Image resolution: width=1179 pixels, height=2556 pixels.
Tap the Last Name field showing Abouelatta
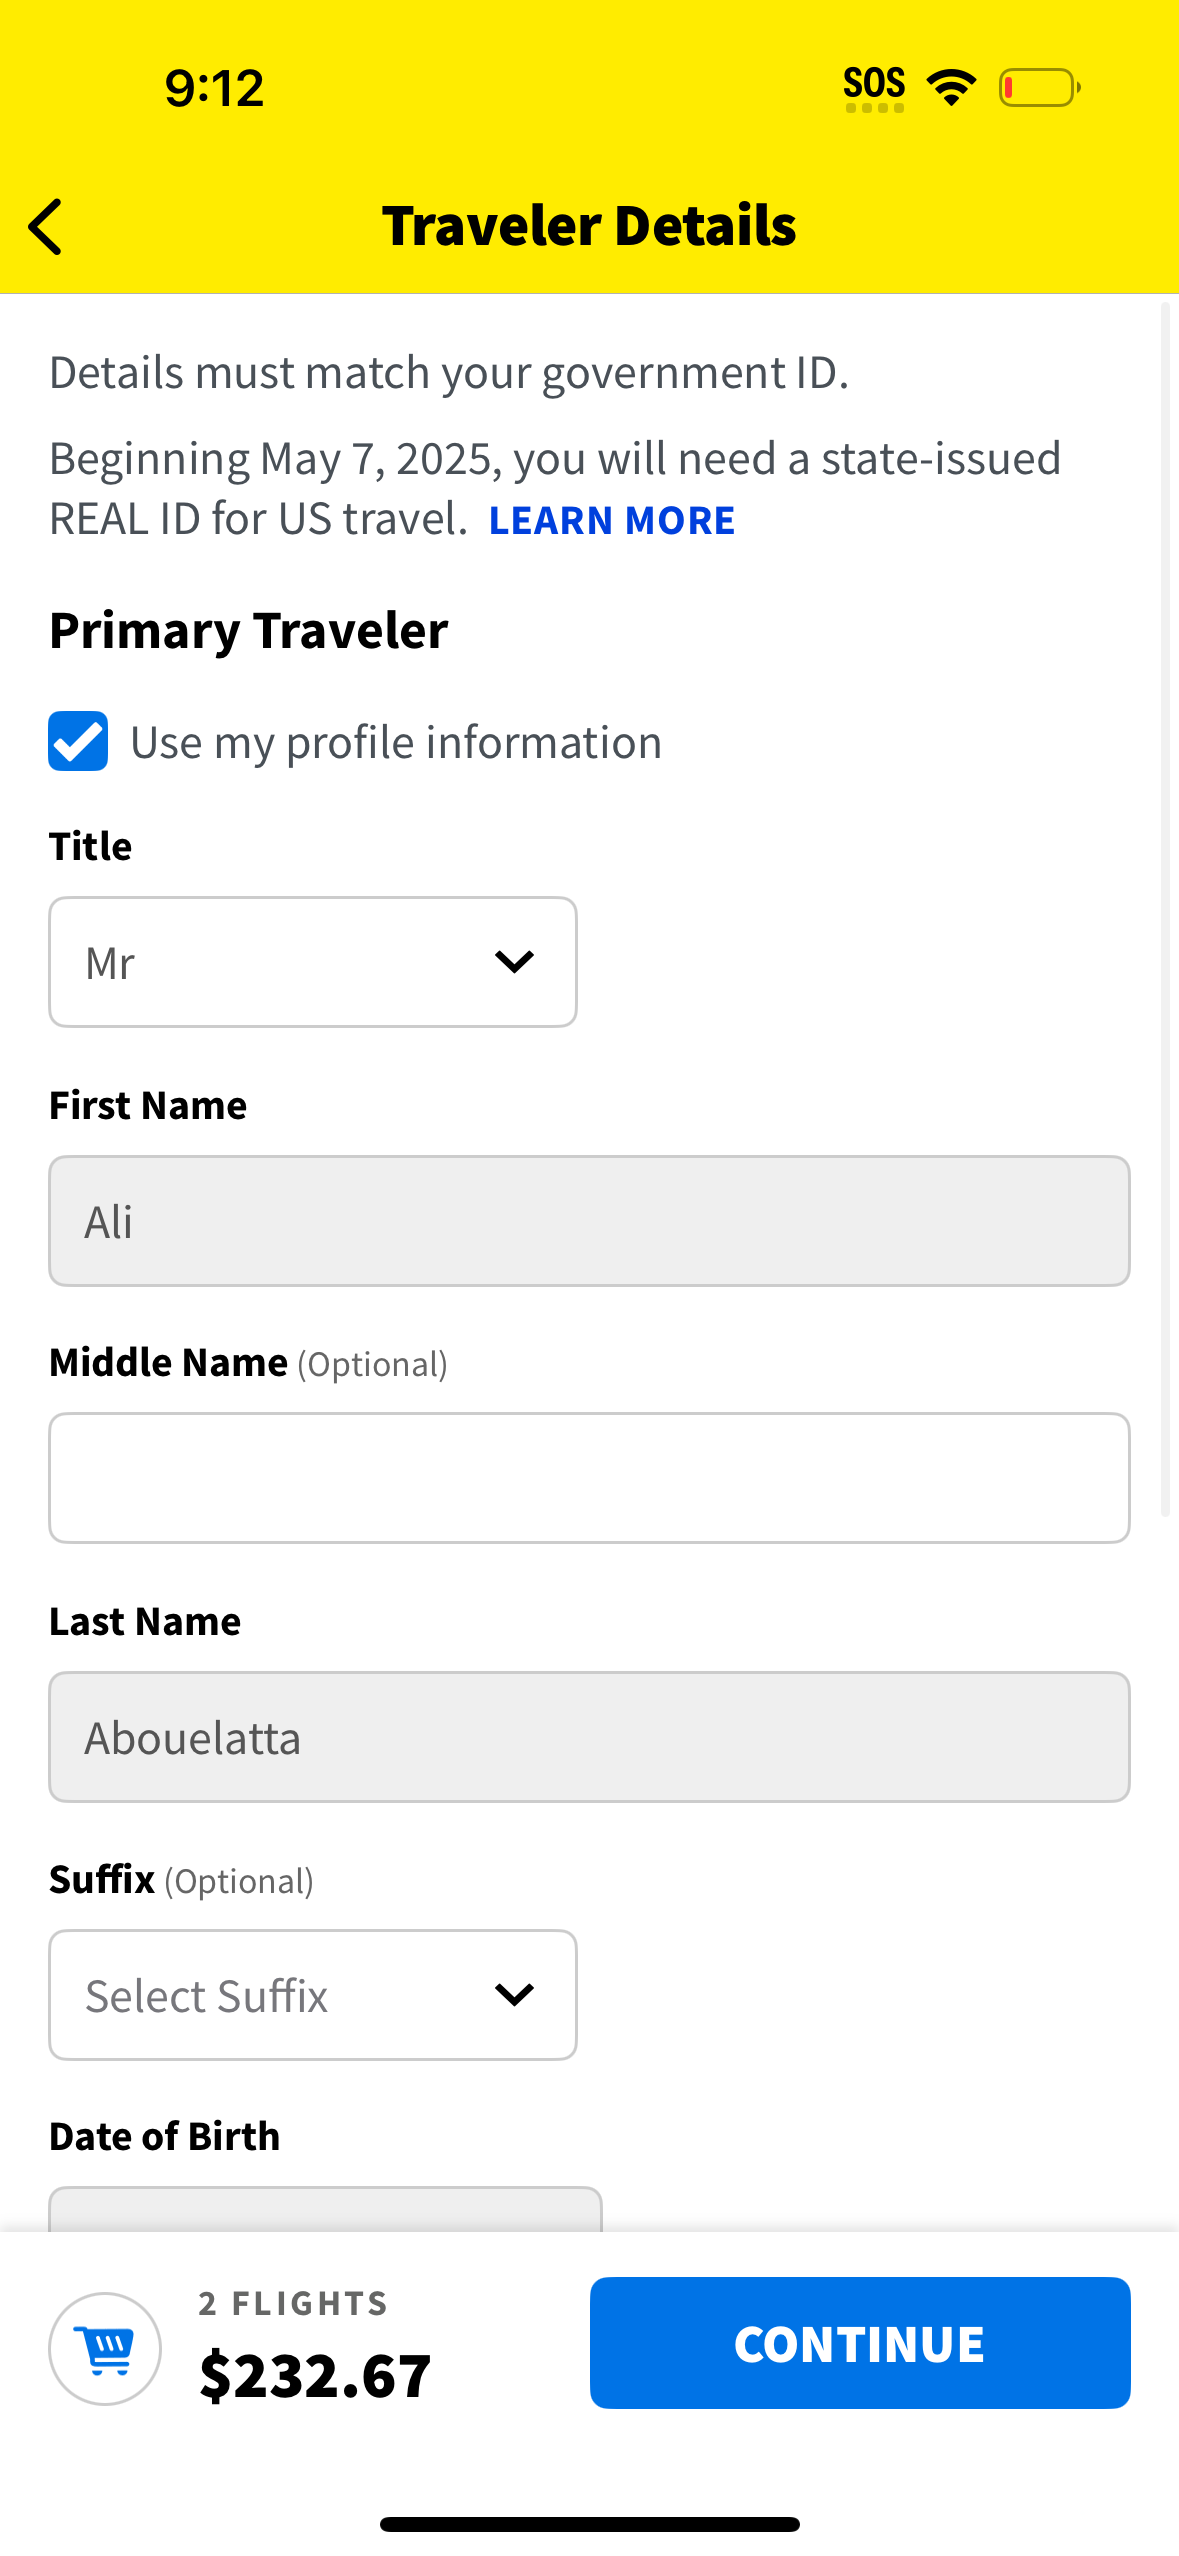(589, 1736)
